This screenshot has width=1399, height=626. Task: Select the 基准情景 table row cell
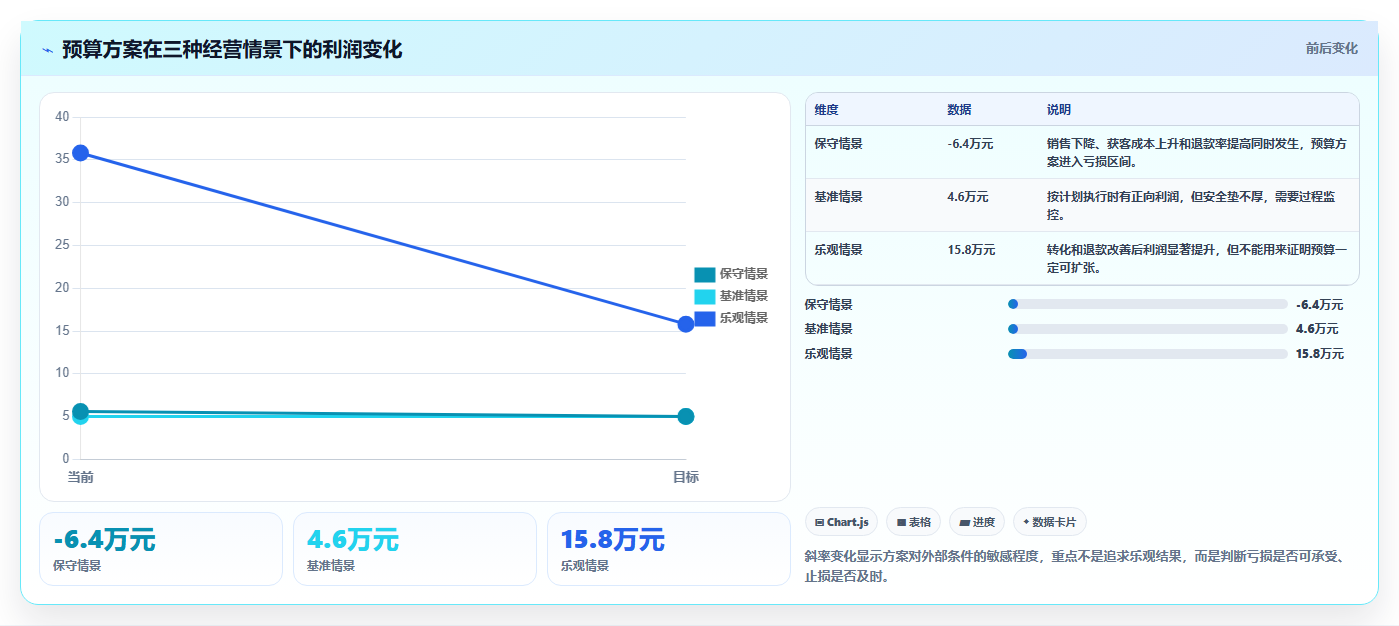[x=838, y=197]
